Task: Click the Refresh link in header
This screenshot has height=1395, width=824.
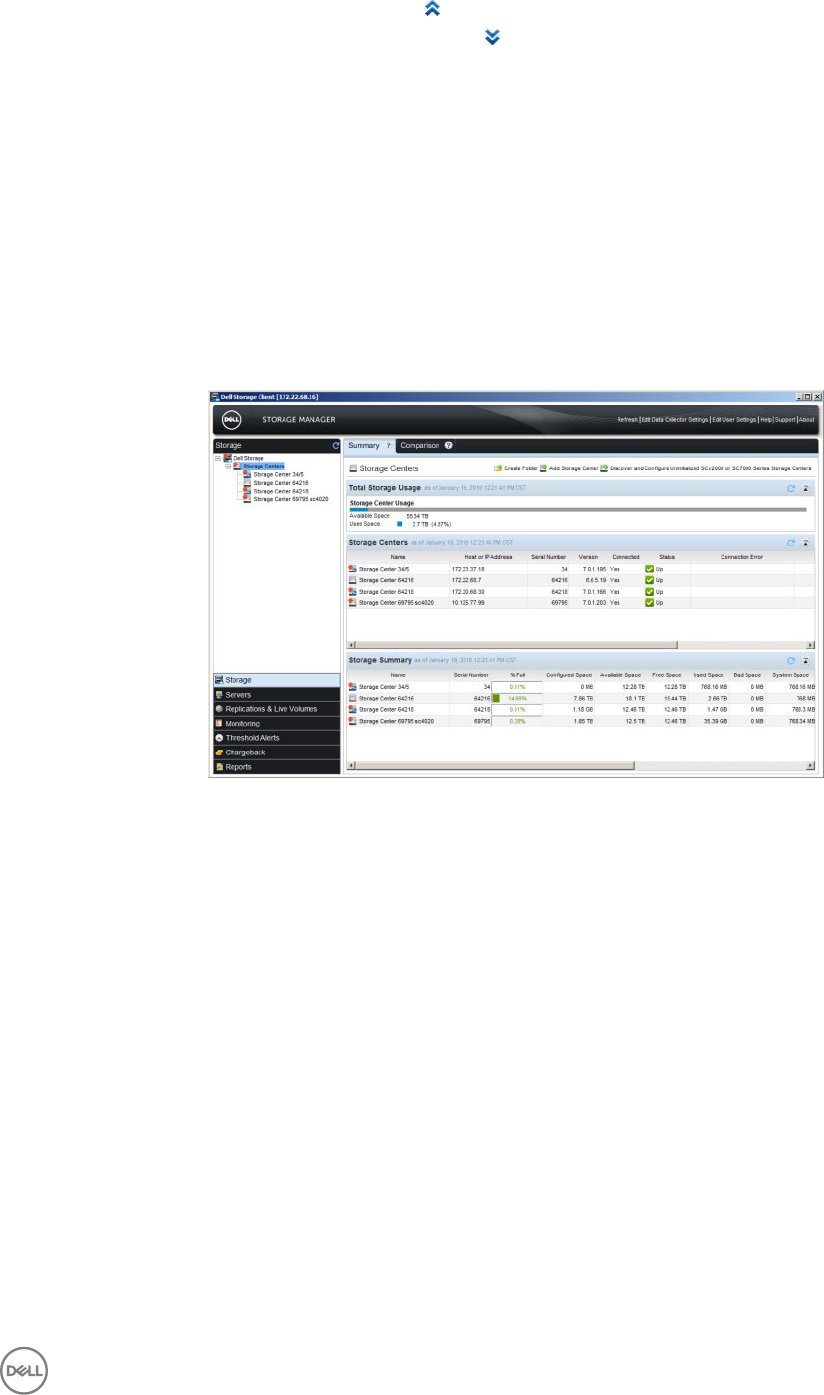Action: pos(627,420)
